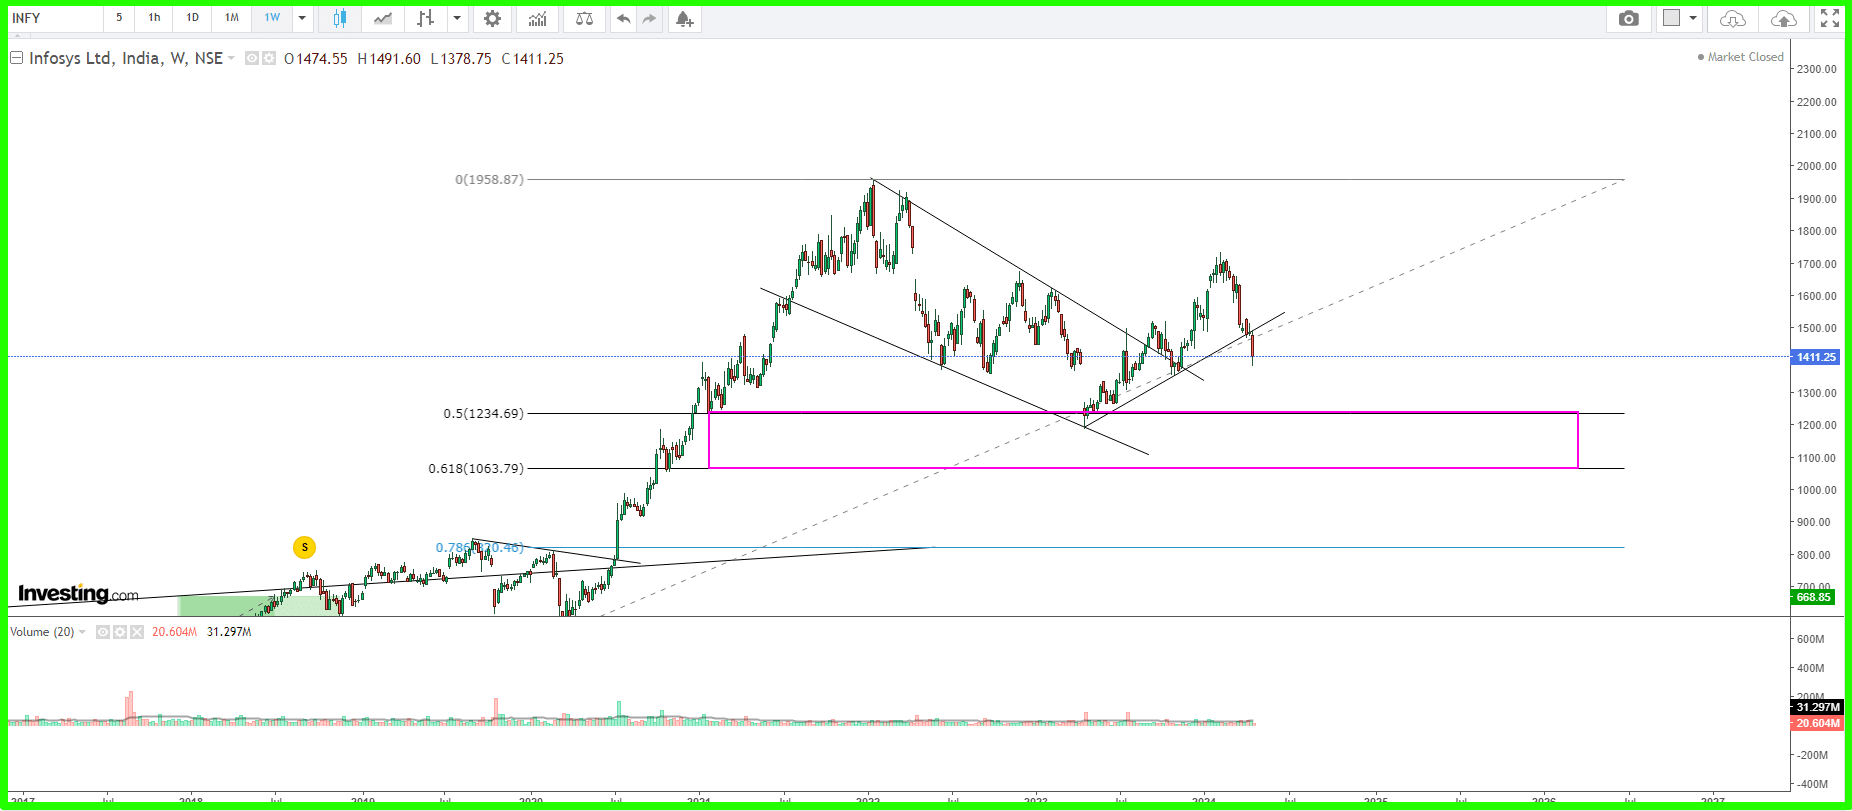This screenshot has width=1852, height=811.
Task: Undo the last chart action
Action: pos(624,18)
